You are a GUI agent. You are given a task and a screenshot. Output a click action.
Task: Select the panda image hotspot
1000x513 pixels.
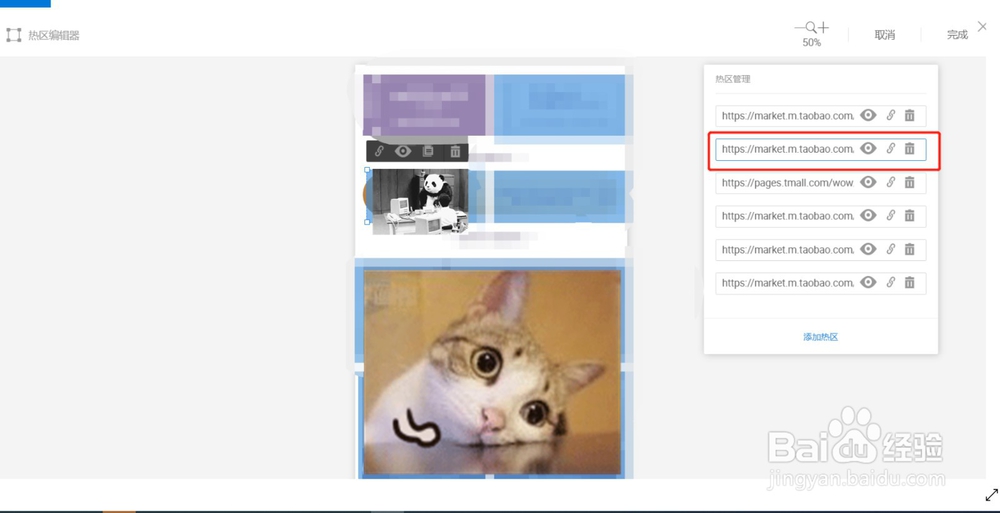(420, 201)
